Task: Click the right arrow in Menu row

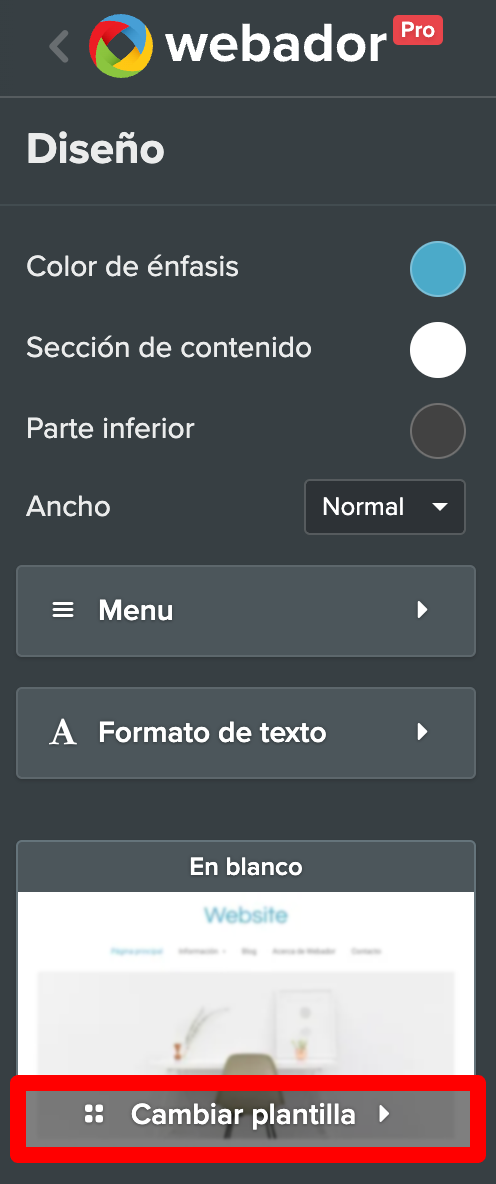Action: click(423, 610)
